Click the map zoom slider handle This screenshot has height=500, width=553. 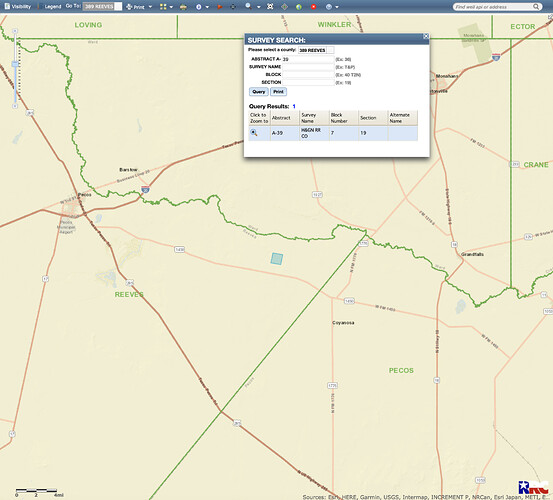point(15,64)
